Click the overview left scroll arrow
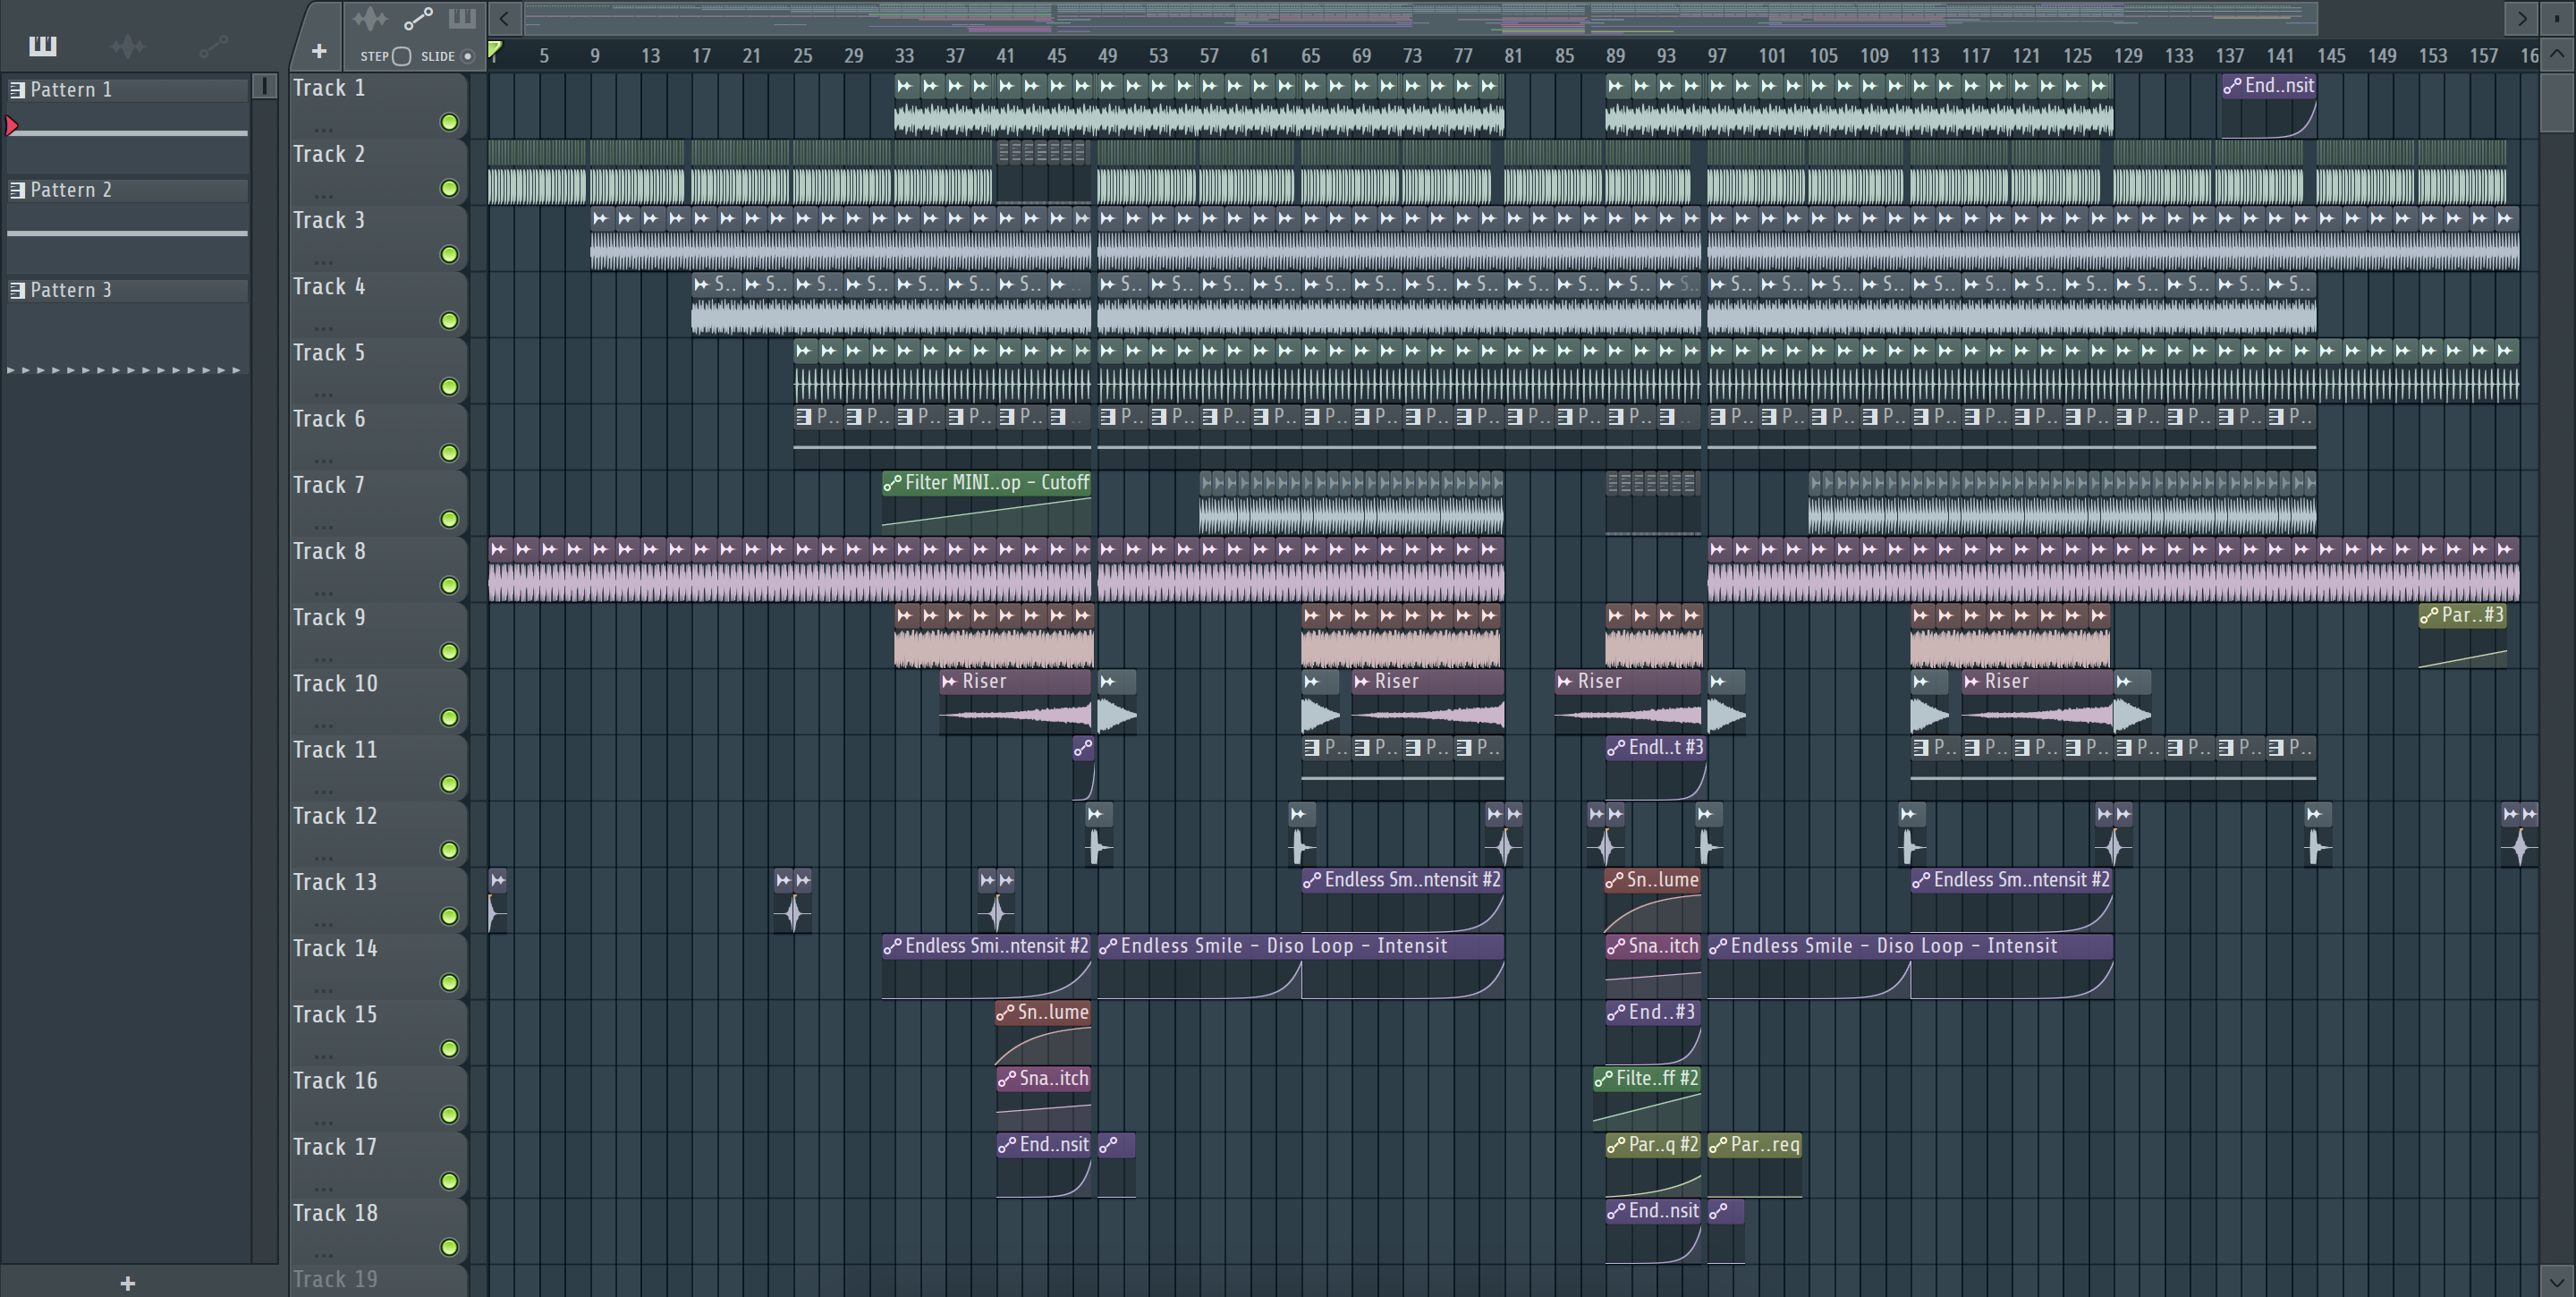 click(x=505, y=18)
